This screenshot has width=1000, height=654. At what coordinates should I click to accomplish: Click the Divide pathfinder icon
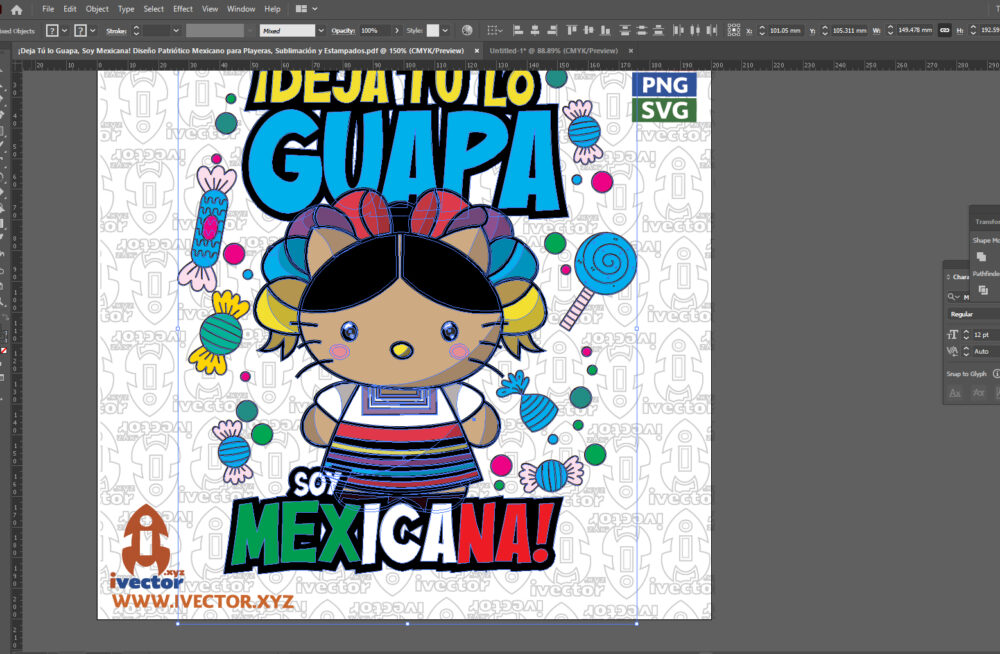[983, 290]
